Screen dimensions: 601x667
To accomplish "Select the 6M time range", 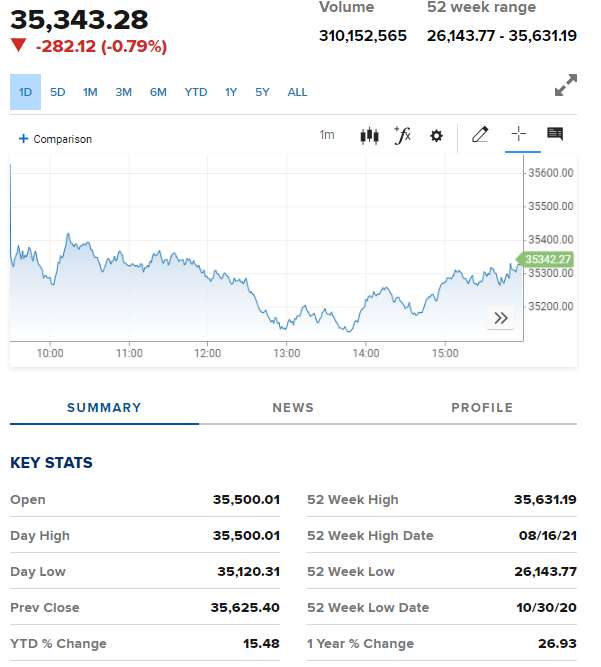I will (158, 92).
